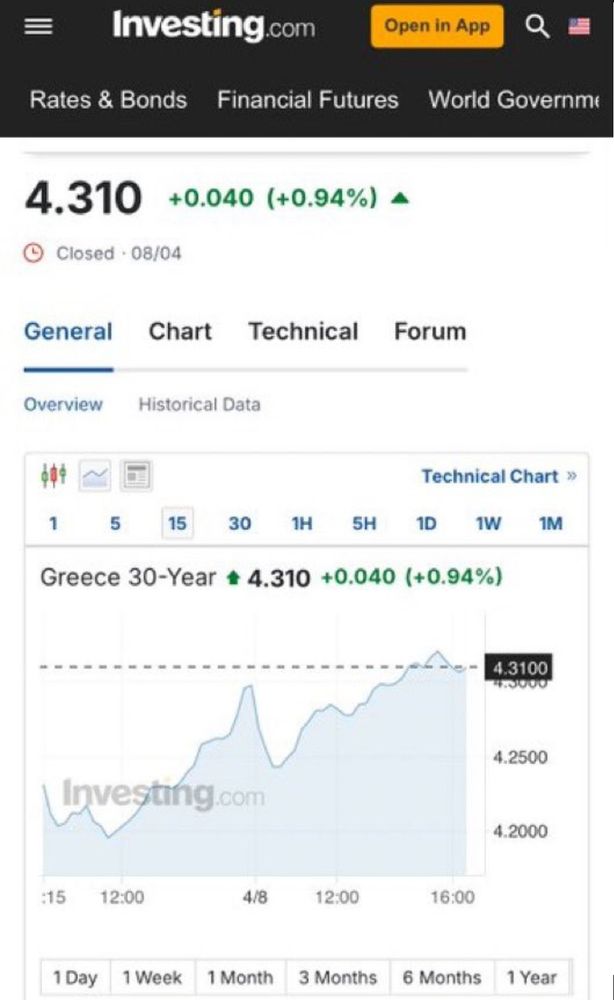Switch to the Forum tab
The height and width of the screenshot is (1000, 614).
pyautogui.click(x=430, y=332)
